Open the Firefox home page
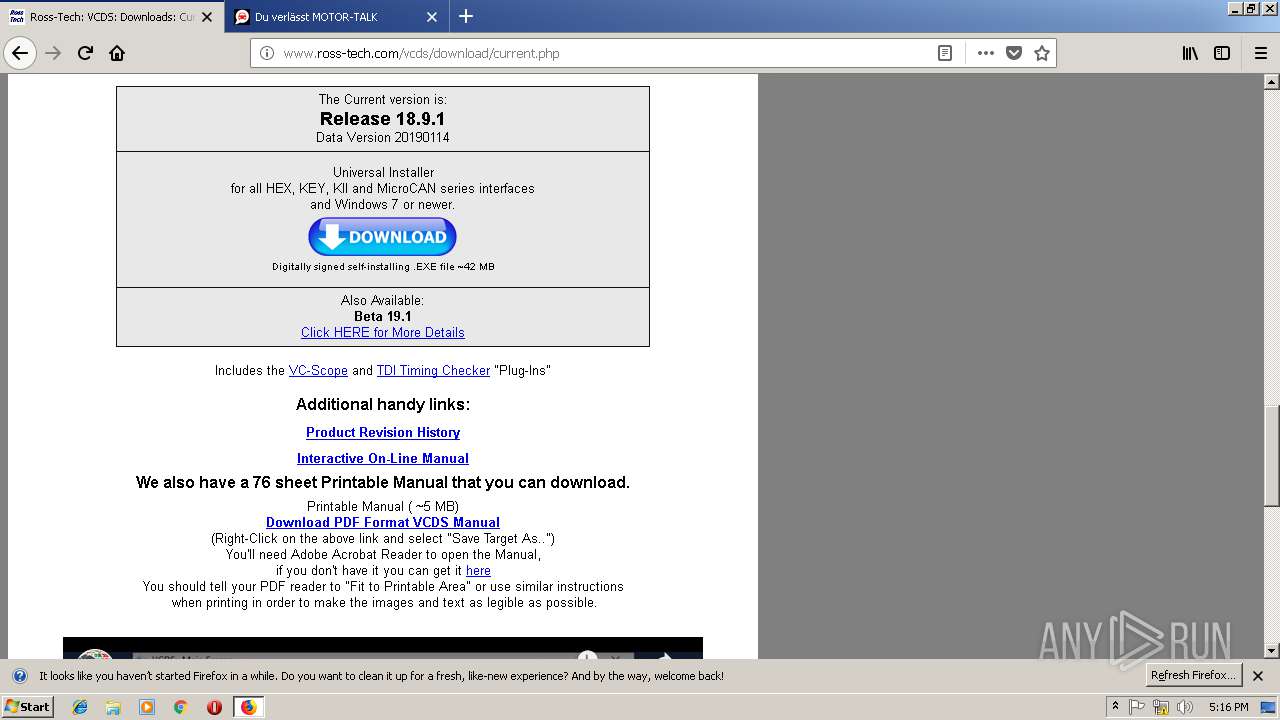The image size is (1280, 720). coord(117,53)
